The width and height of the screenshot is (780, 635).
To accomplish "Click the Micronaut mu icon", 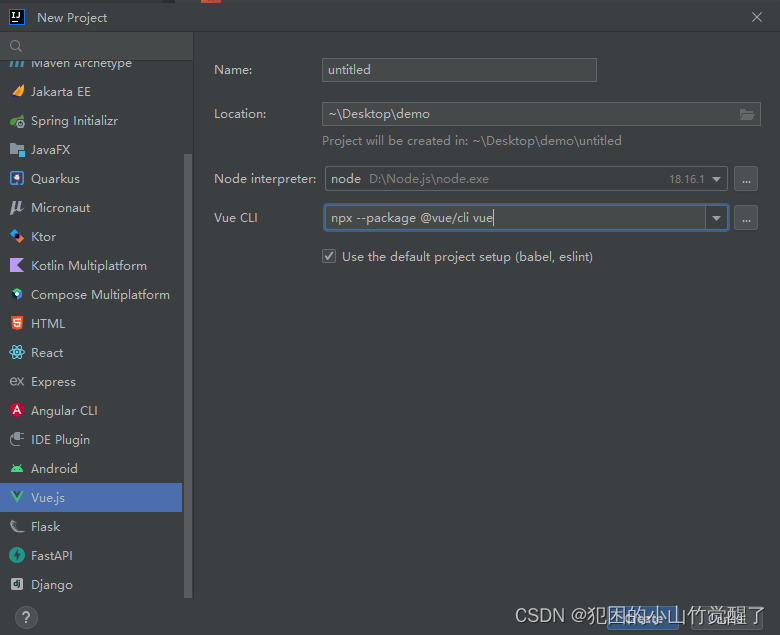I will tap(17, 207).
